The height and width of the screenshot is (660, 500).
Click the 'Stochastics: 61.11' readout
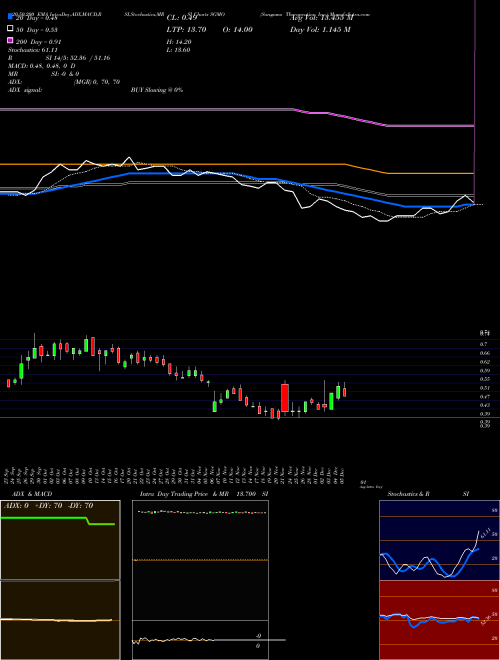pos(32,50)
